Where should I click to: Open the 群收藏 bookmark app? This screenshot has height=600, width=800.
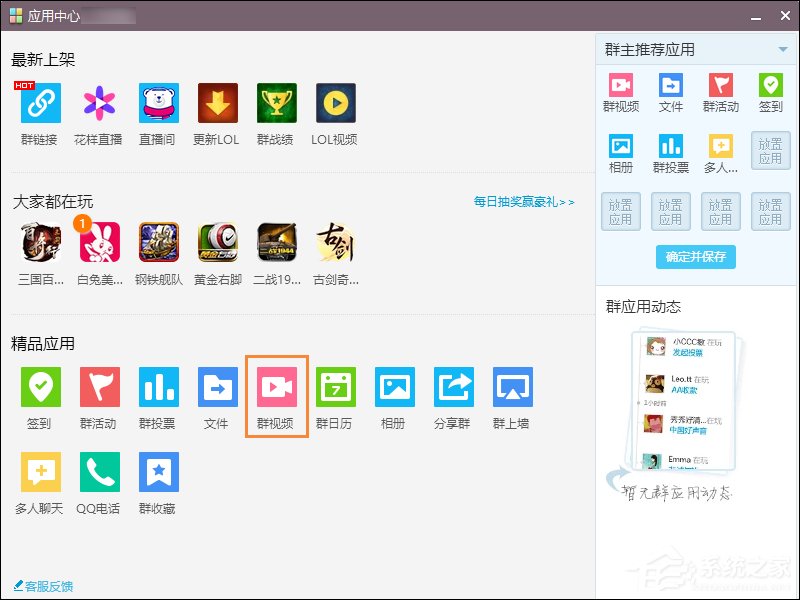point(158,473)
